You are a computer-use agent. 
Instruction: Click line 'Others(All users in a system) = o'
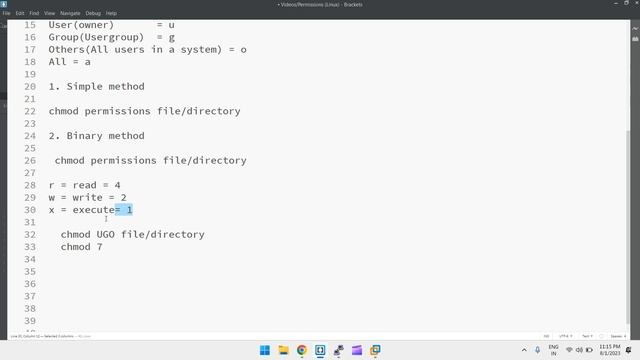147,50
